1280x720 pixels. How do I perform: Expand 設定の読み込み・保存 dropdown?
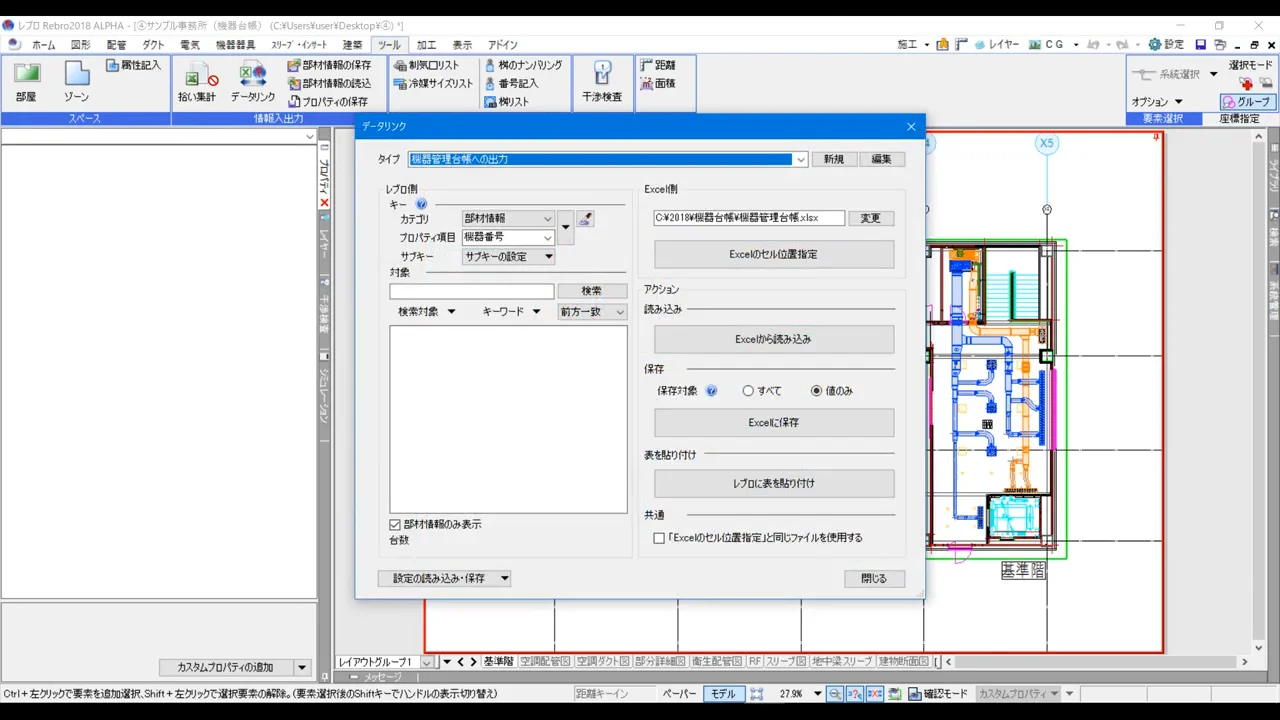click(444, 578)
